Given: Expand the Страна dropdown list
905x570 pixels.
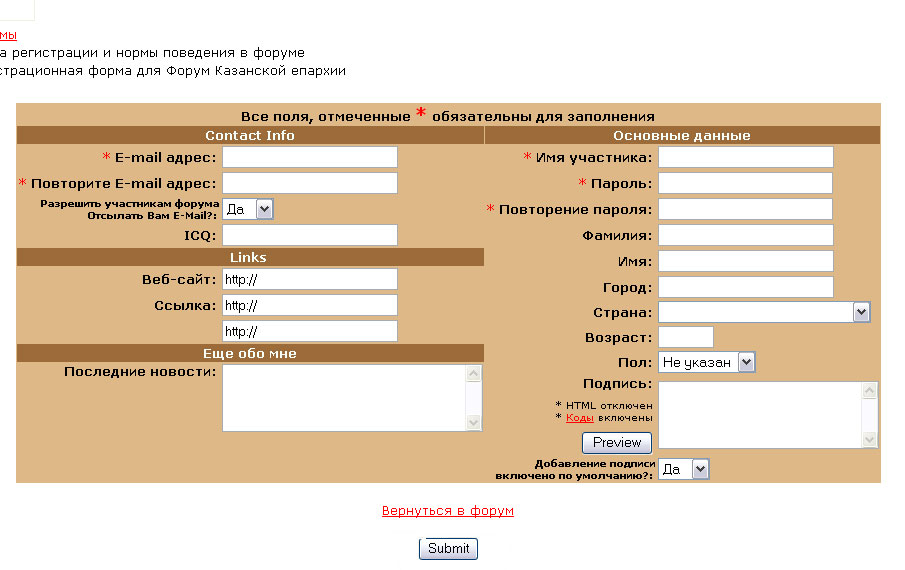Looking at the screenshot, I should [764, 312].
